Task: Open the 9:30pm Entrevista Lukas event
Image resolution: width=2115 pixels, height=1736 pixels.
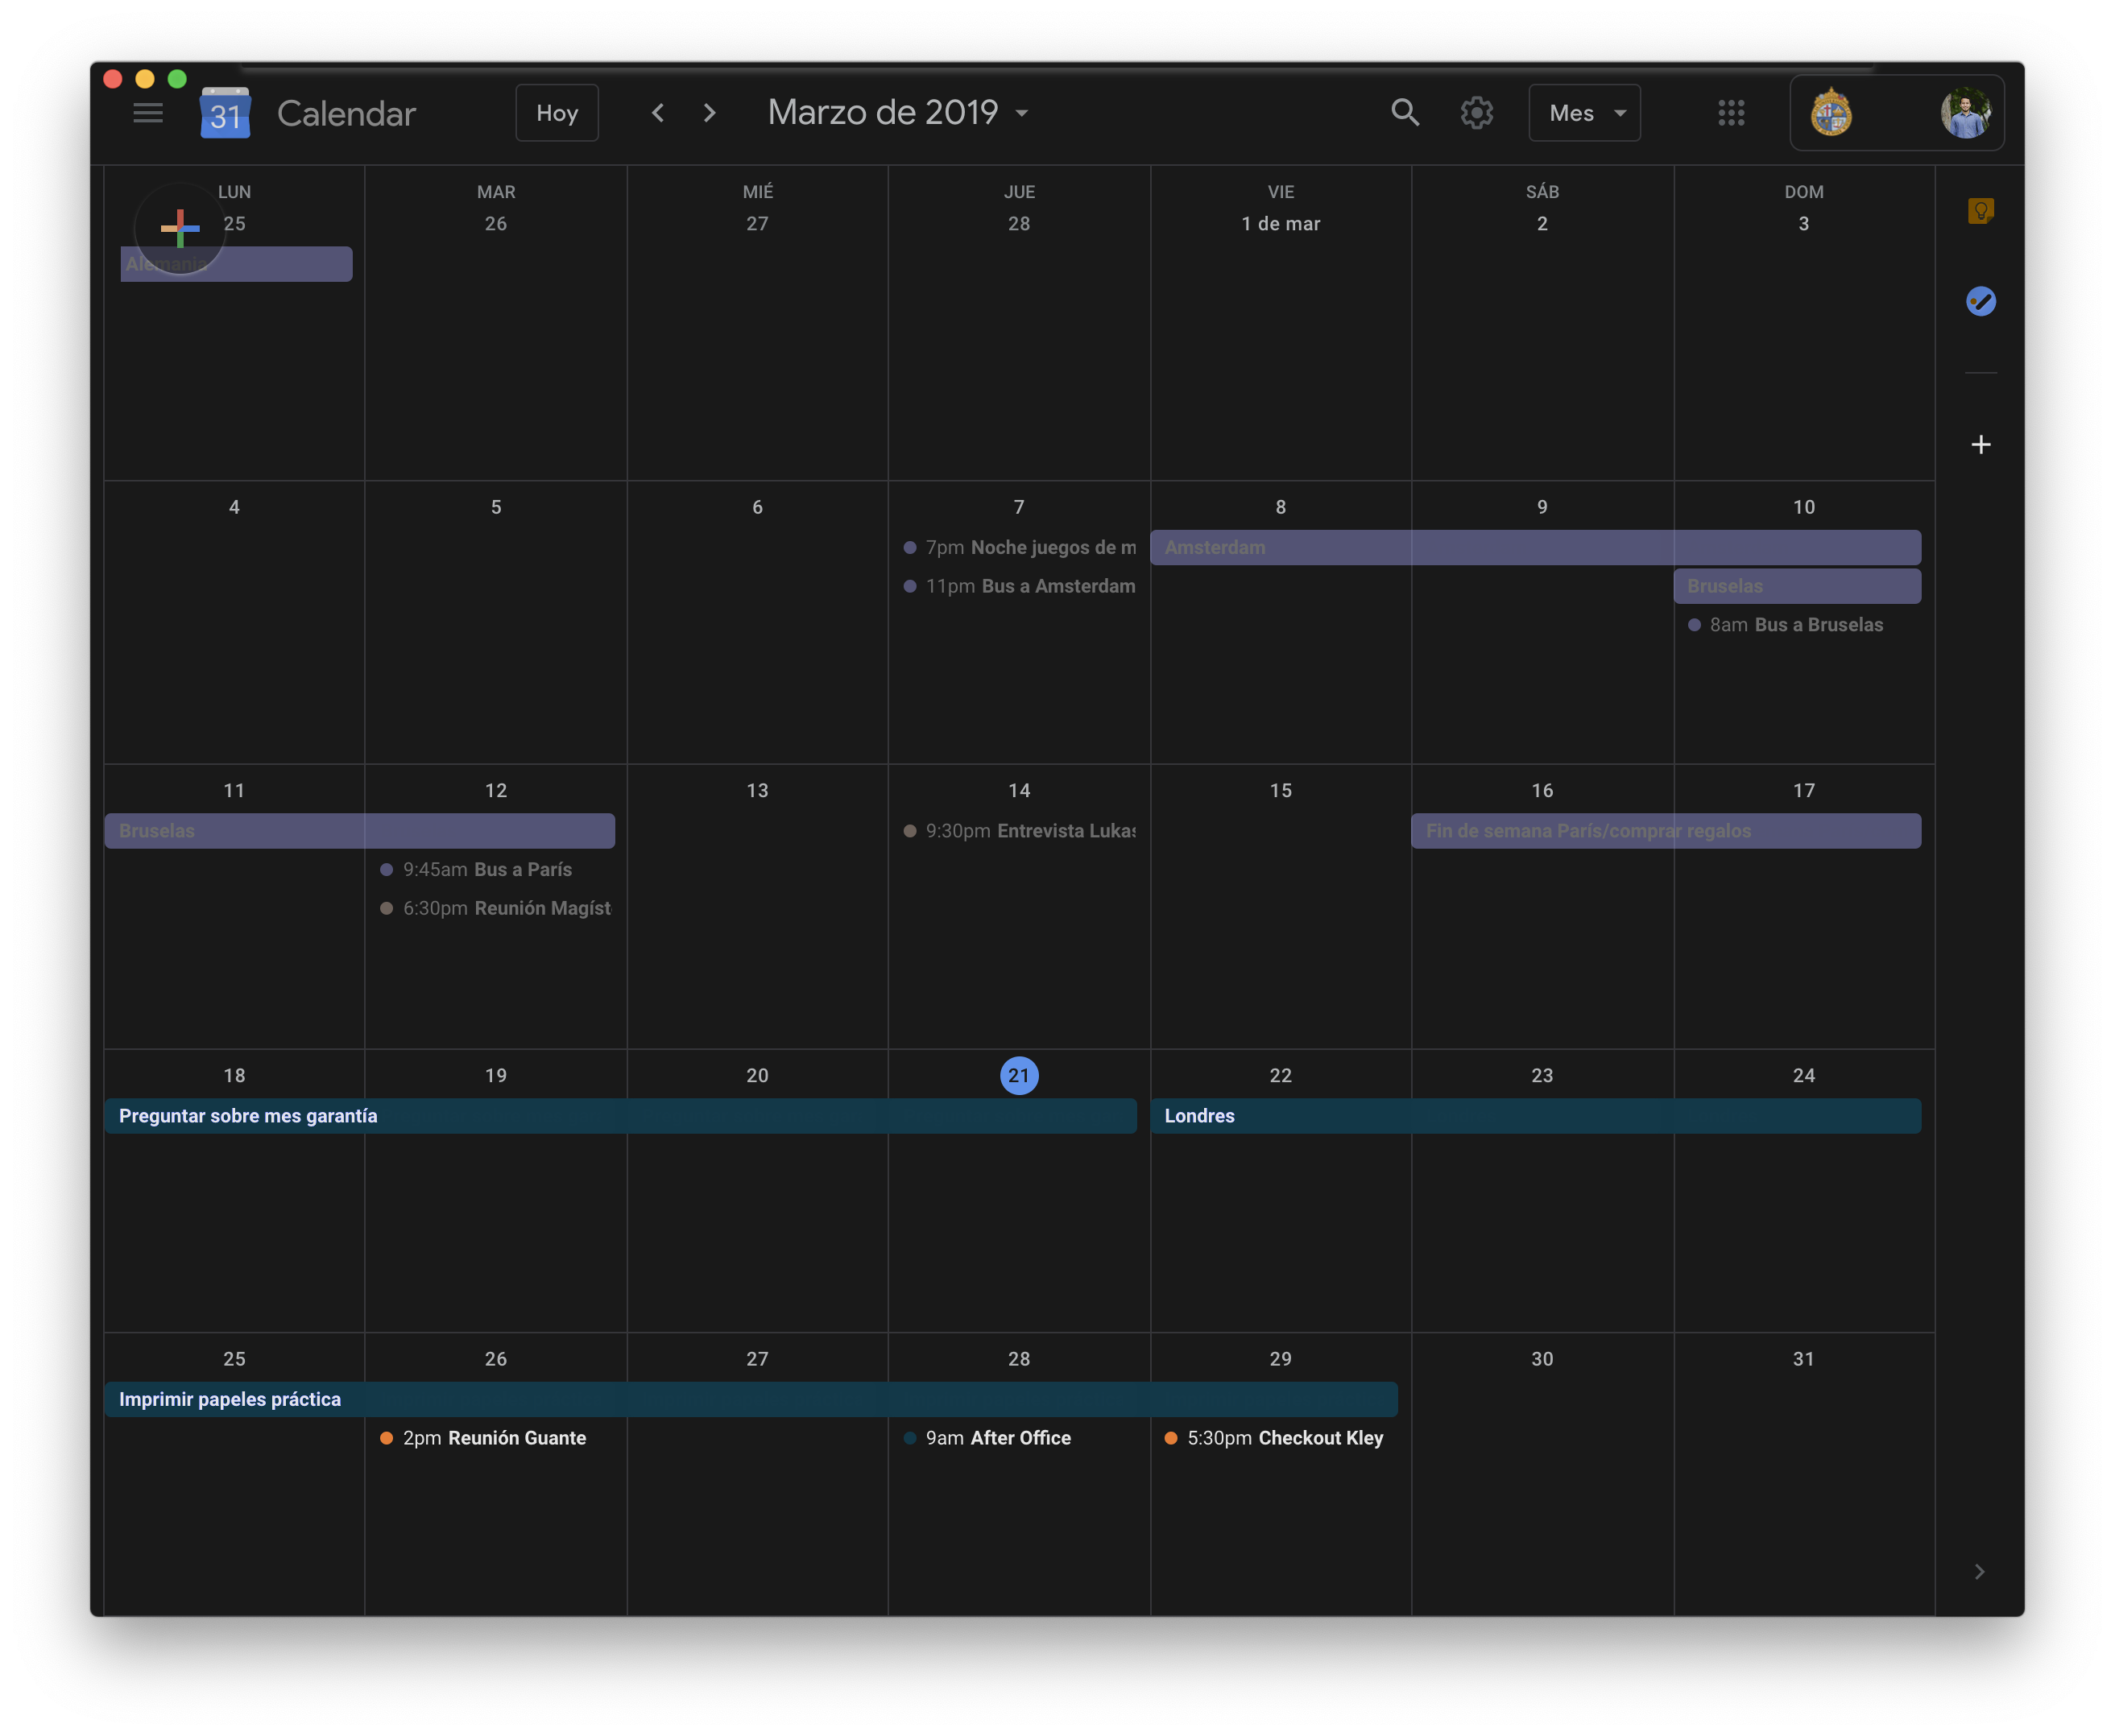Action: coord(1019,831)
